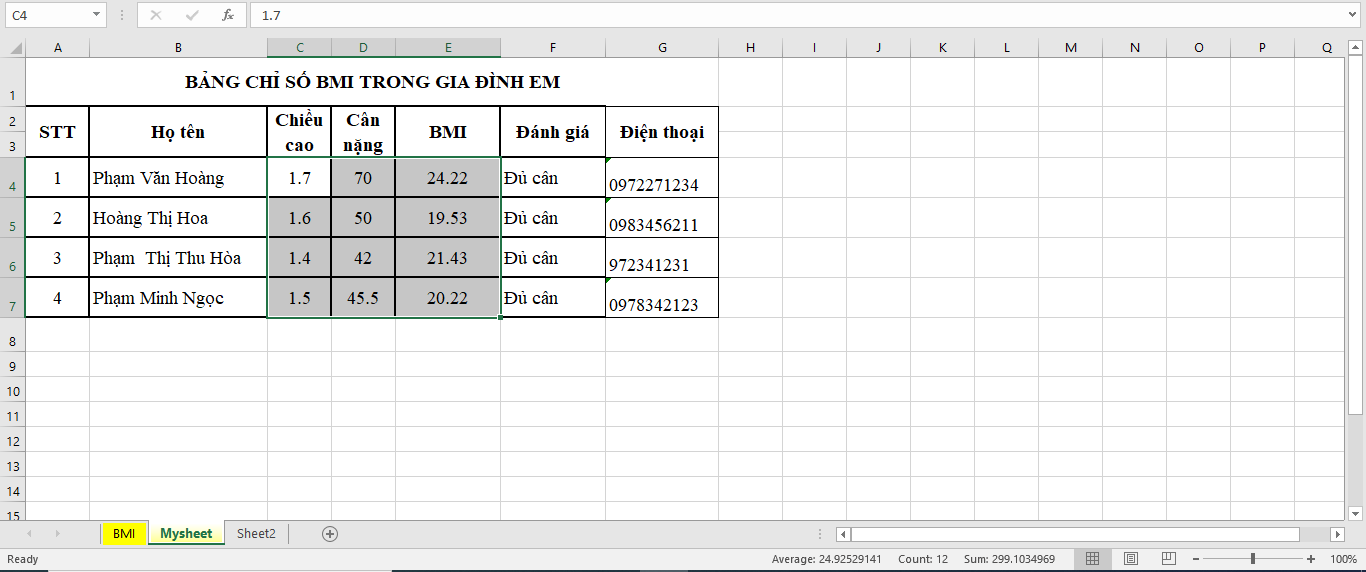Click the title BẢNG CHỈ SỐ BMI cell
Image resolution: width=1366 pixels, height=572 pixels.
click(372, 82)
